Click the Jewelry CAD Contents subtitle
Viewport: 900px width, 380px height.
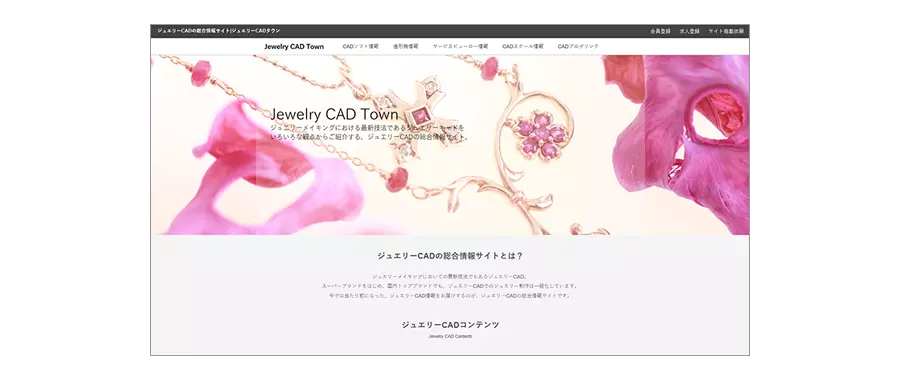coord(450,336)
